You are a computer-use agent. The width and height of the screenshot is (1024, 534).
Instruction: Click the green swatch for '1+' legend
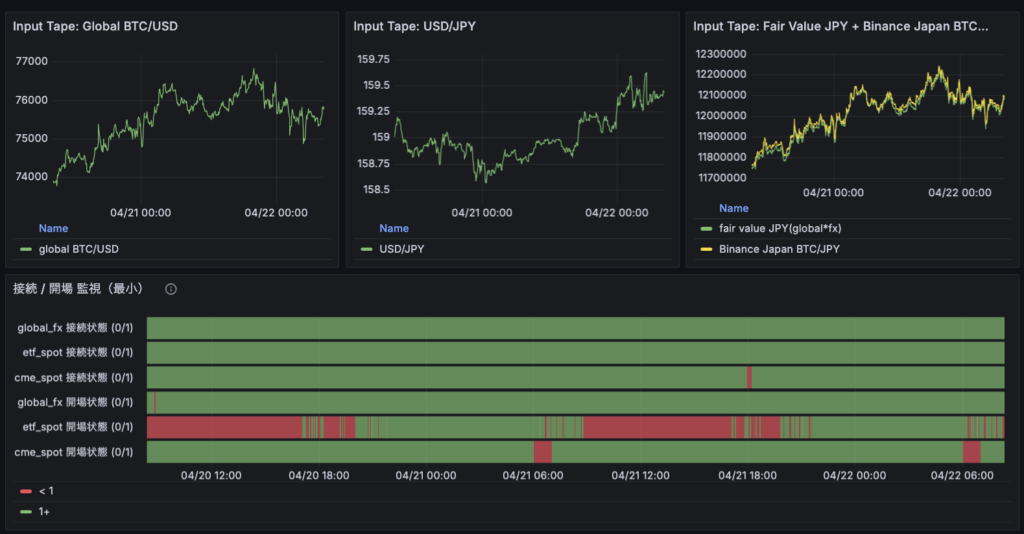pos(26,511)
